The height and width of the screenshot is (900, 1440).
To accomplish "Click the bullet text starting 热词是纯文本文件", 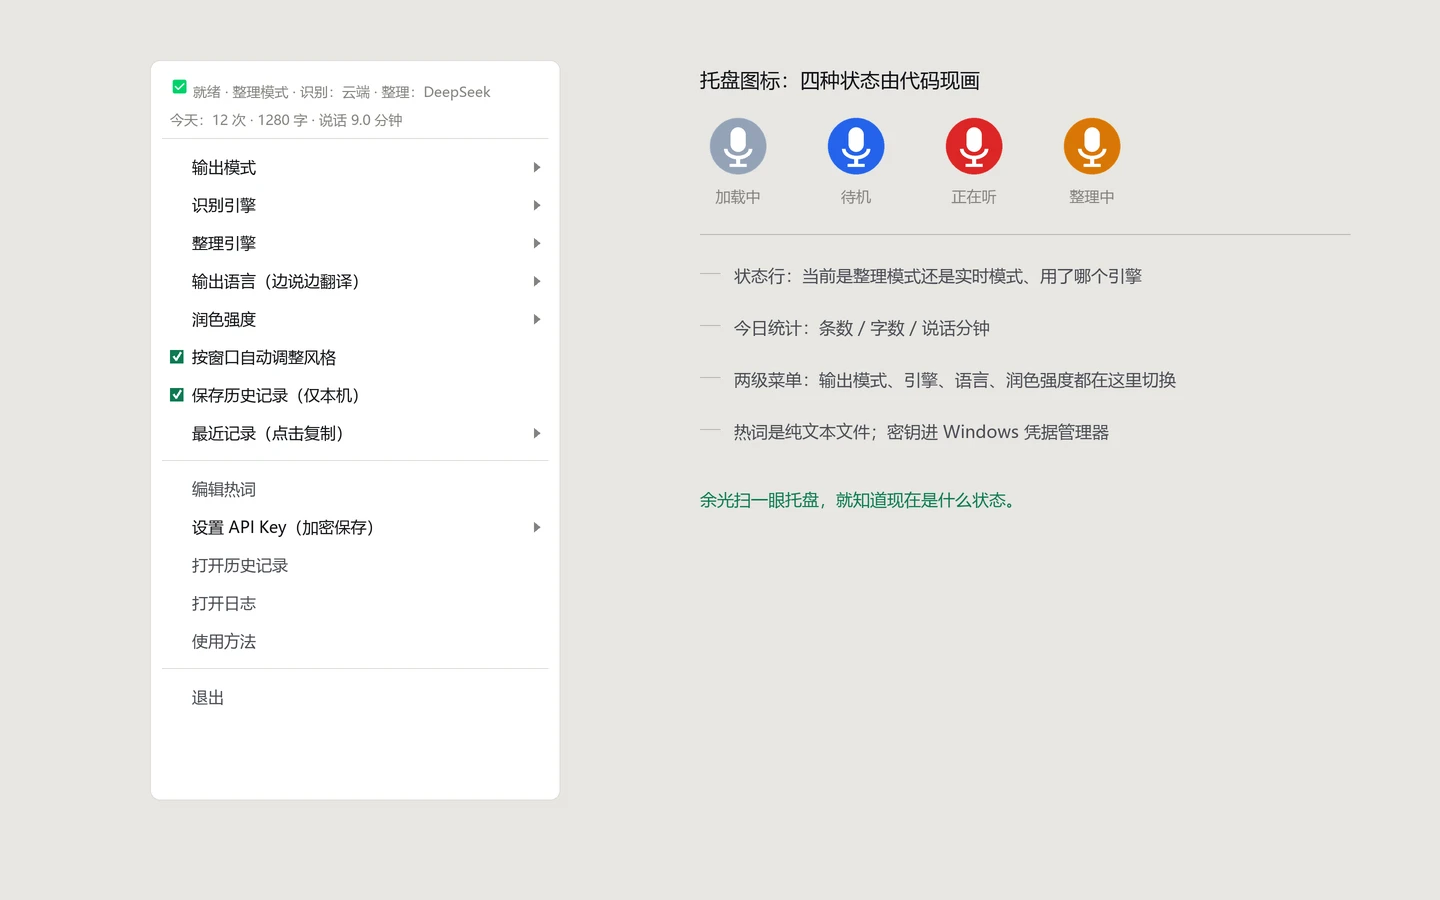I will pos(921,432).
